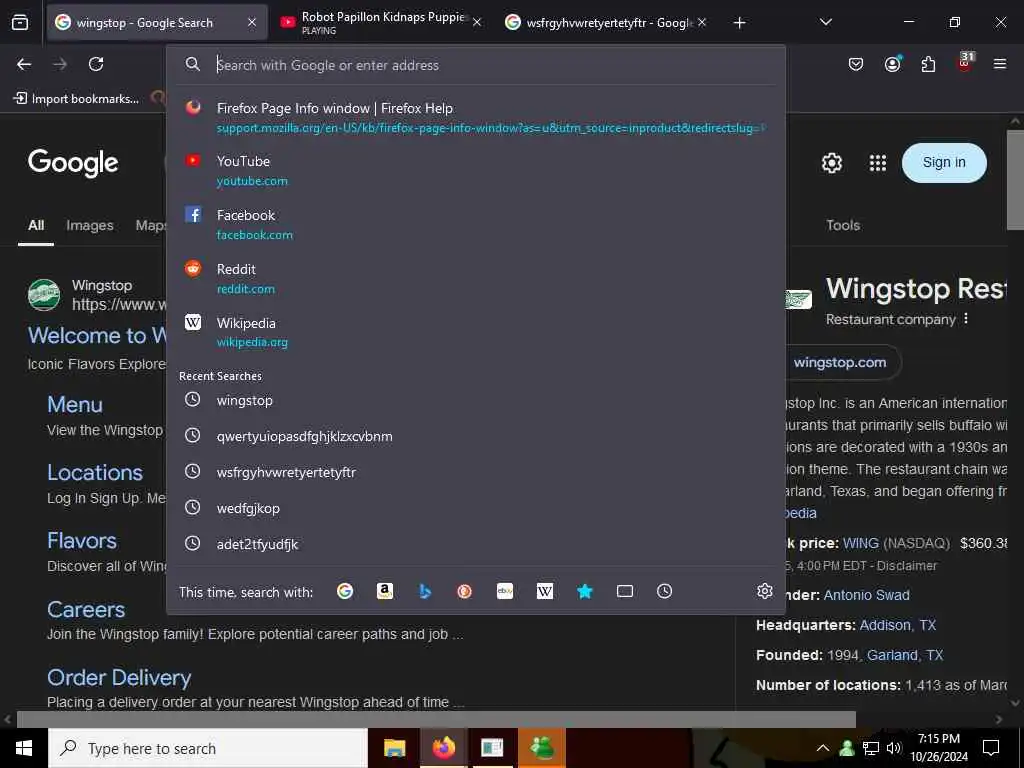1024x768 pixels.
Task: Choose recent search wedfgjkop
Action: 475,508
